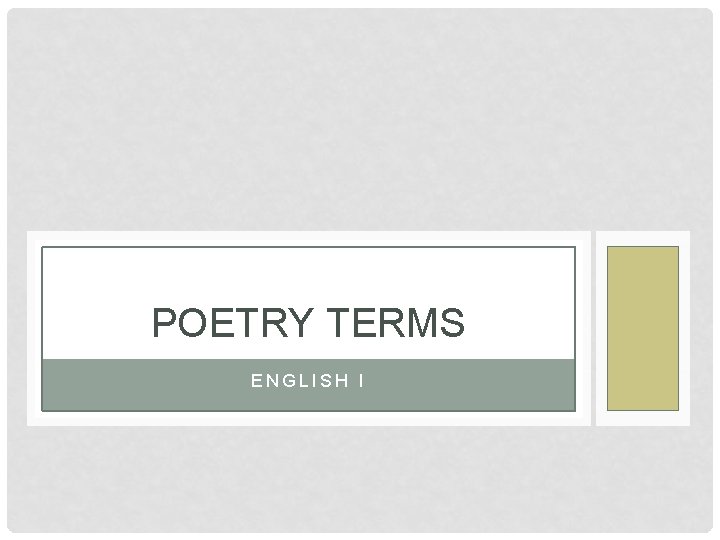This screenshot has width=720, height=540.
Task: Click the white space left of POETRY title
Action: tap(95, 324)
